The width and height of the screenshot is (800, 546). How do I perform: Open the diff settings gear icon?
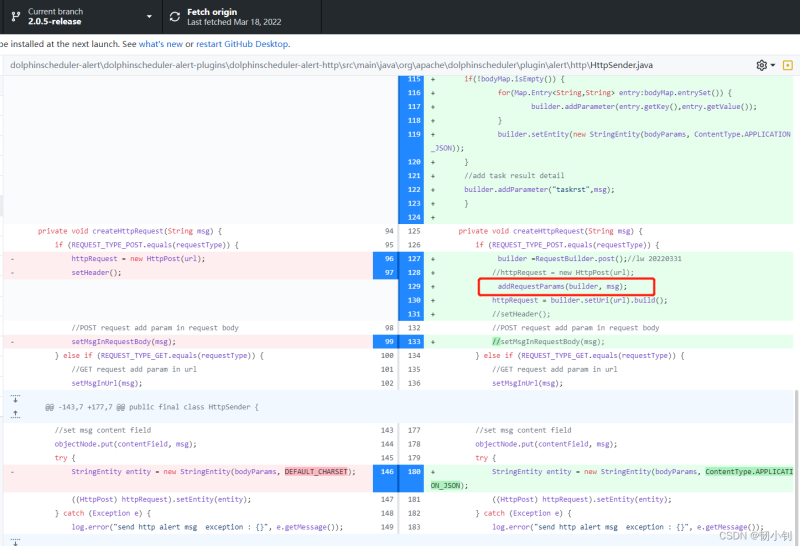coord(762,65)
